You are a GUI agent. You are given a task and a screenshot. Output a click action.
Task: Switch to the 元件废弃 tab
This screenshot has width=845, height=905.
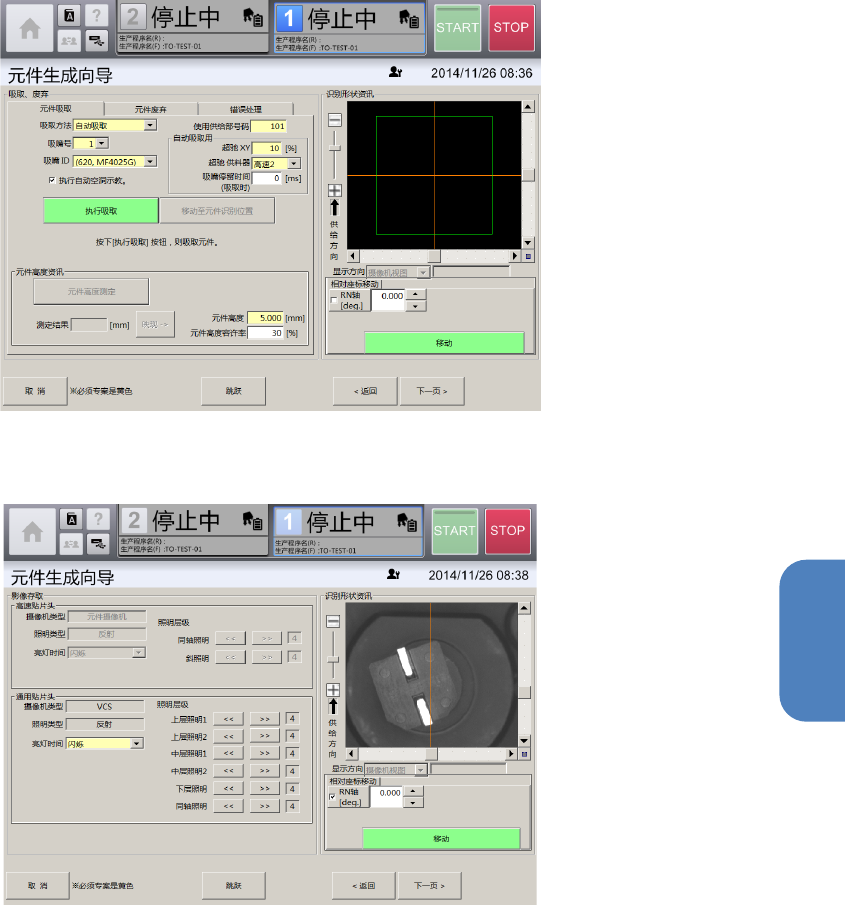[151, 109]
